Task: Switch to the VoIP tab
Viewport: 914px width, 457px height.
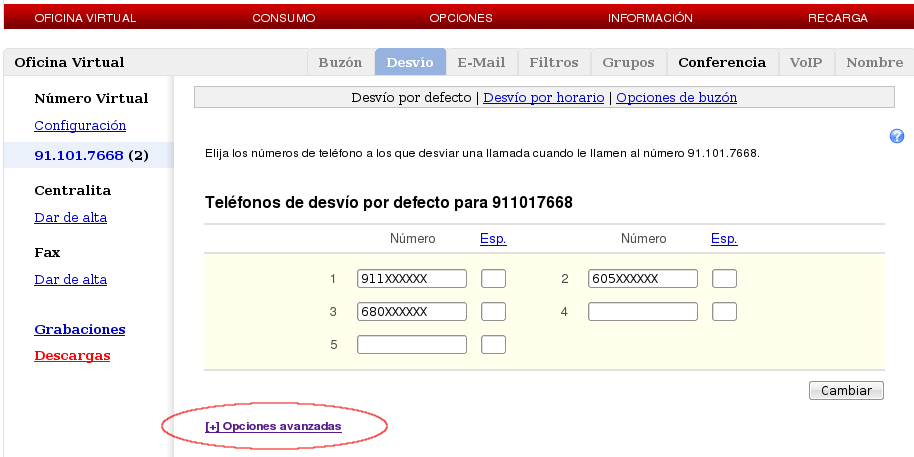Action: point(806,62)
